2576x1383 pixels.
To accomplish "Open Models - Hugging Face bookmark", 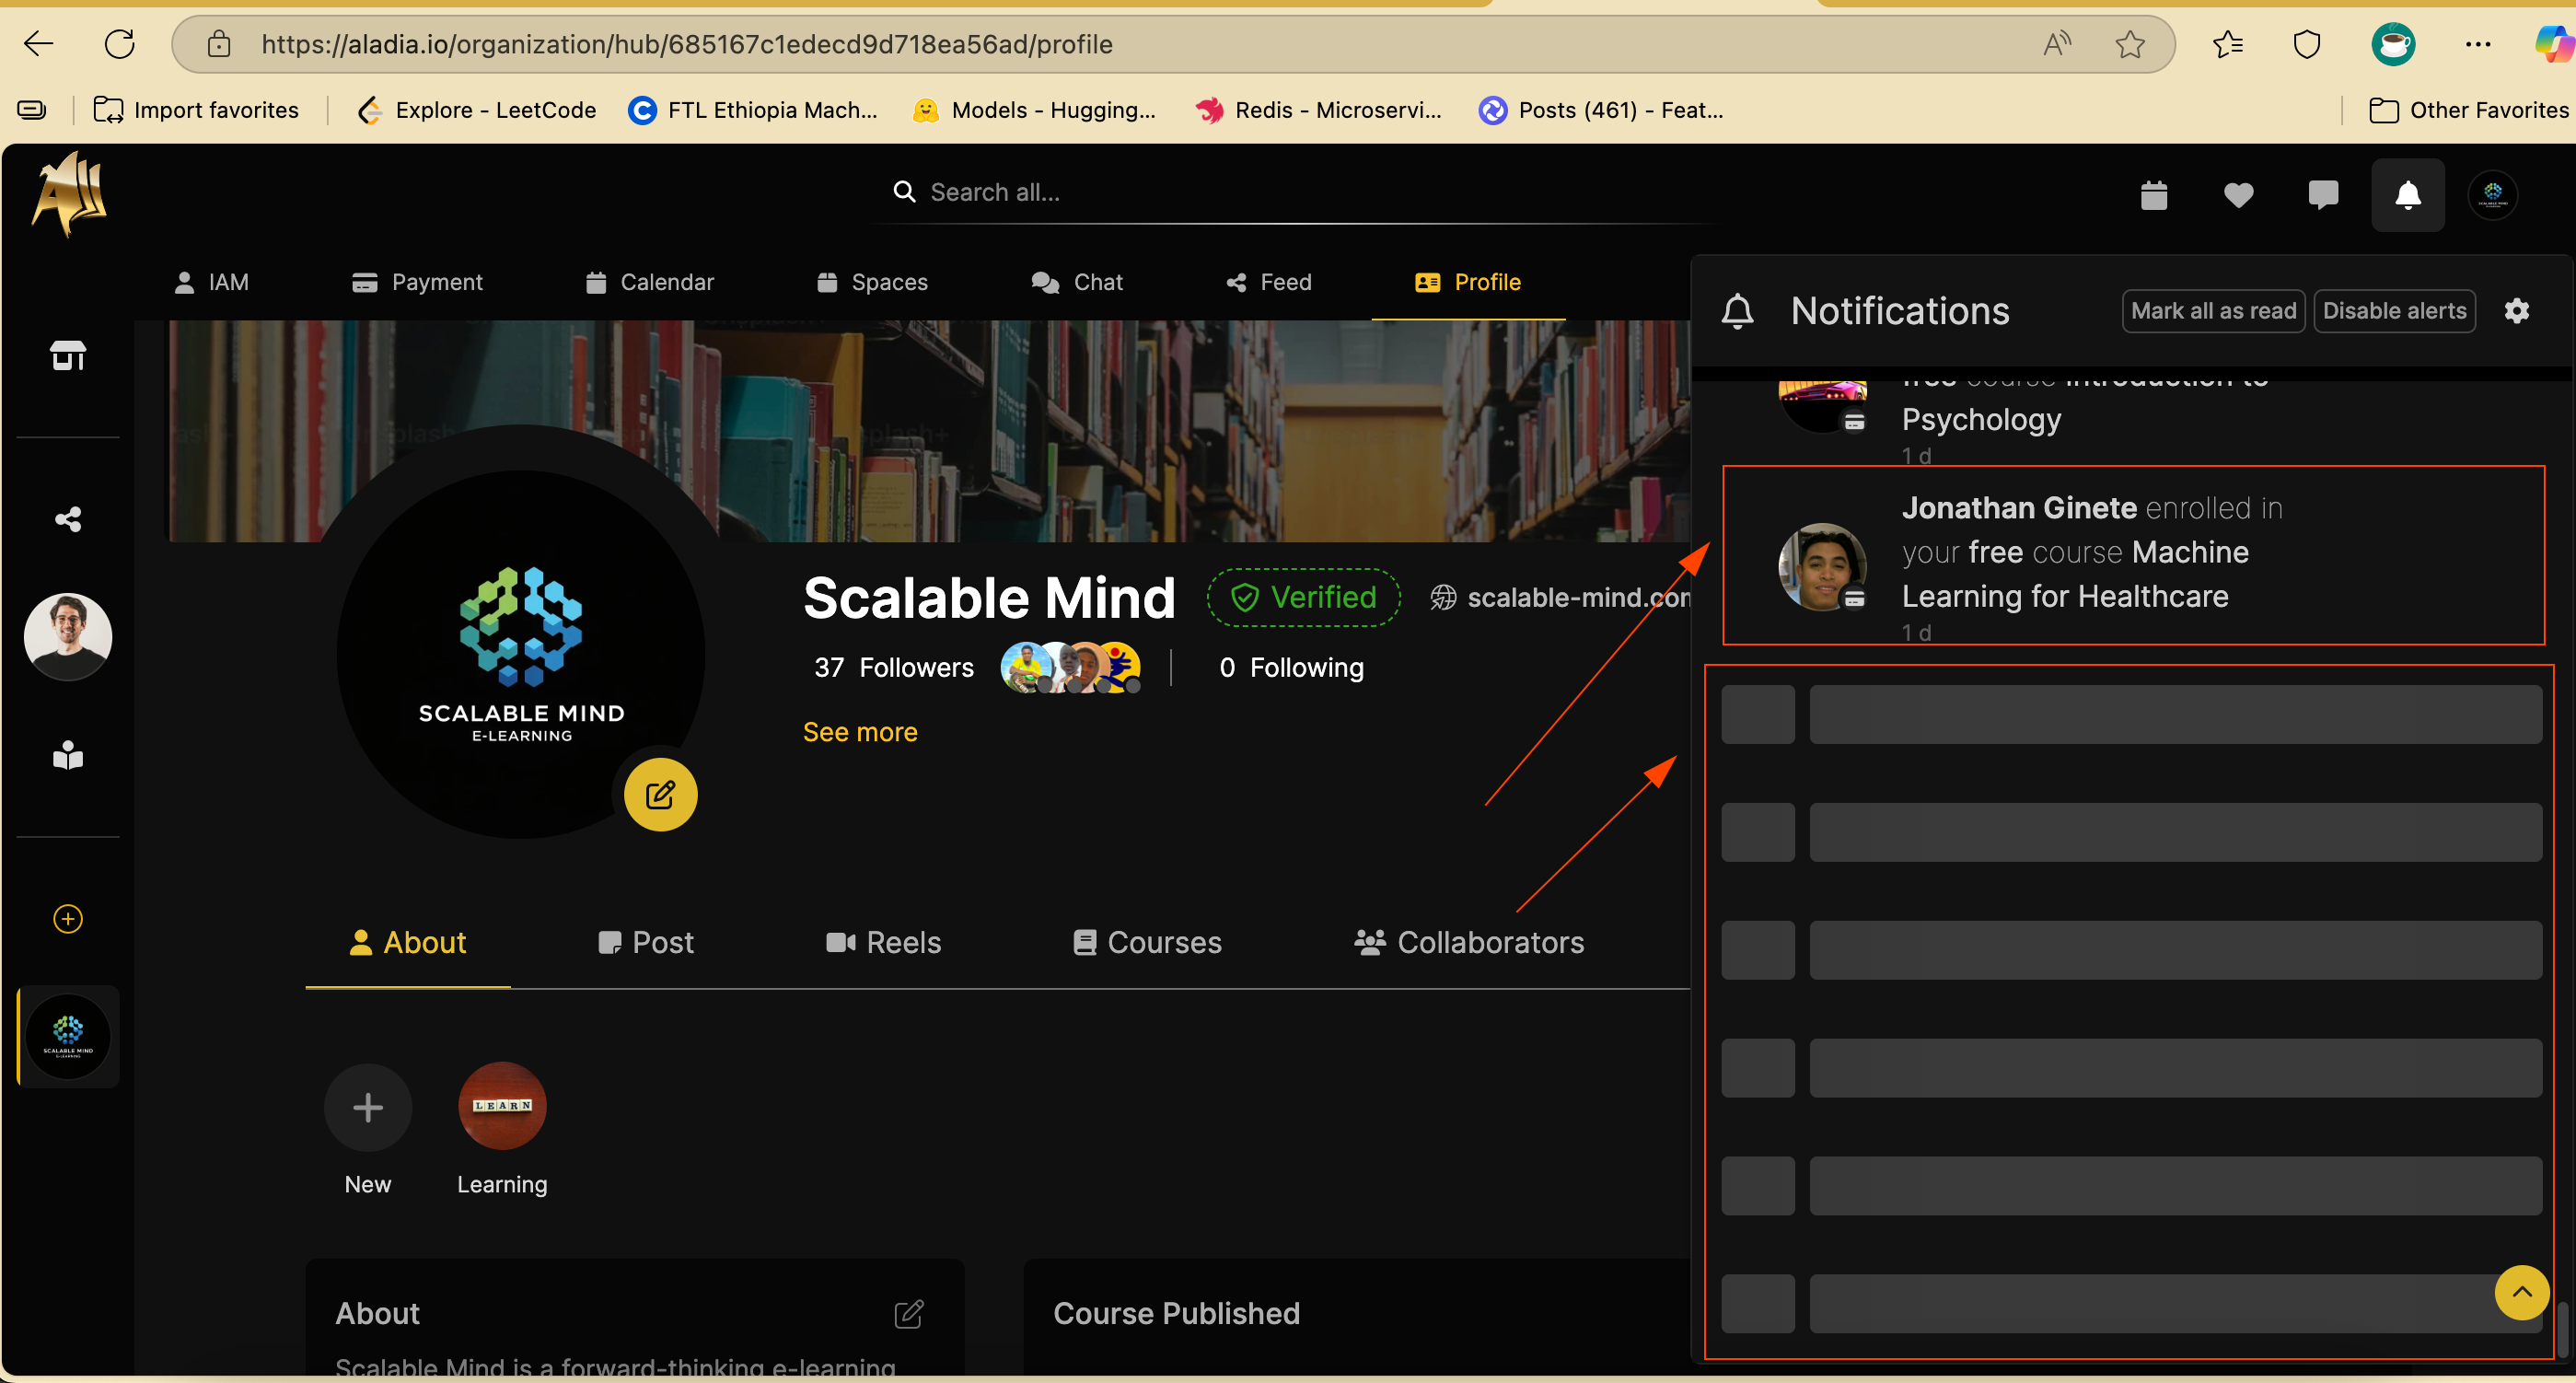I will click(x=1035, y=110).
